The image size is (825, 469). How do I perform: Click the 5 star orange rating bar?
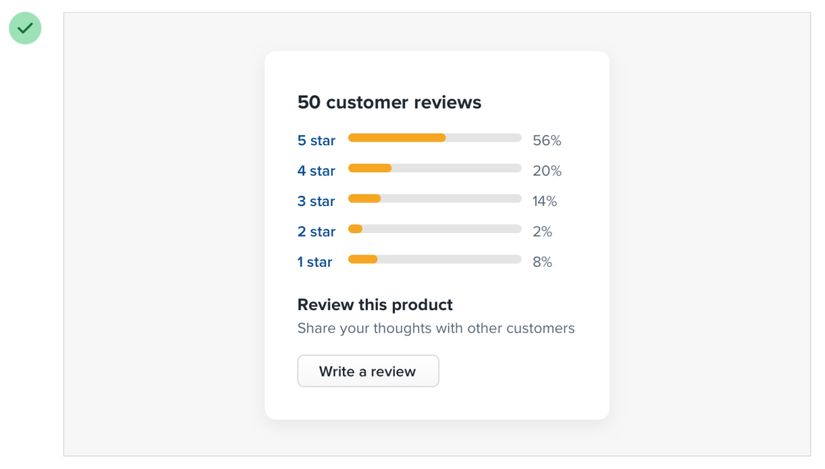[x=435, y=138]
